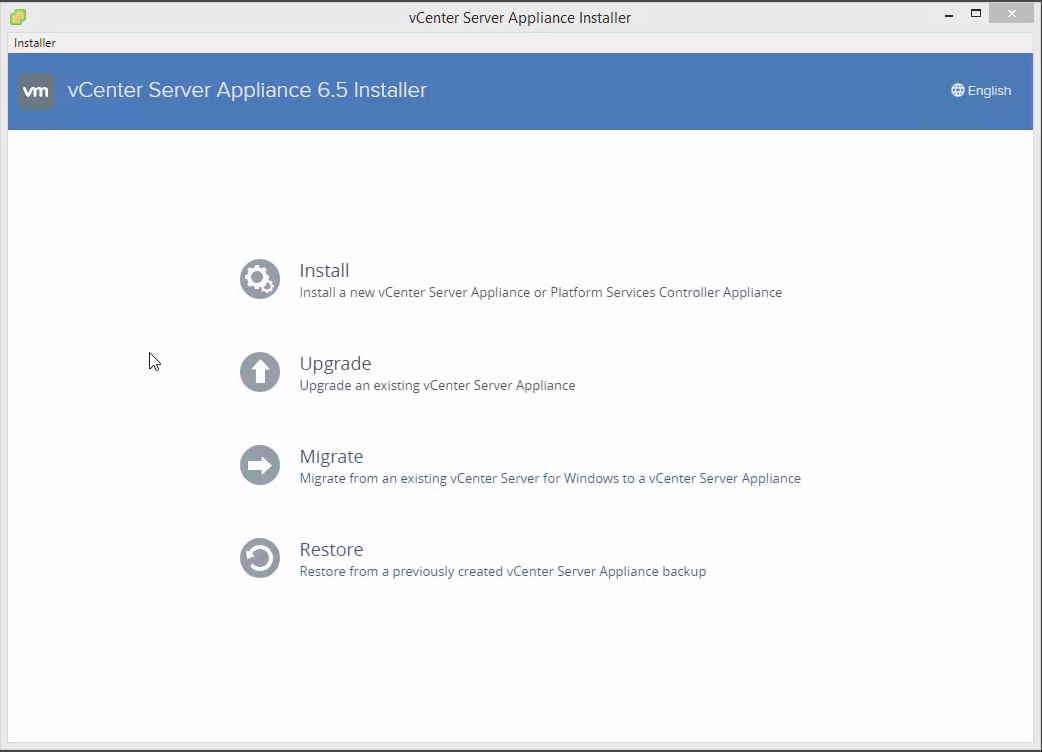Click the Restore circular-arrow icon
1042x752 pixels.
(260, 559)
